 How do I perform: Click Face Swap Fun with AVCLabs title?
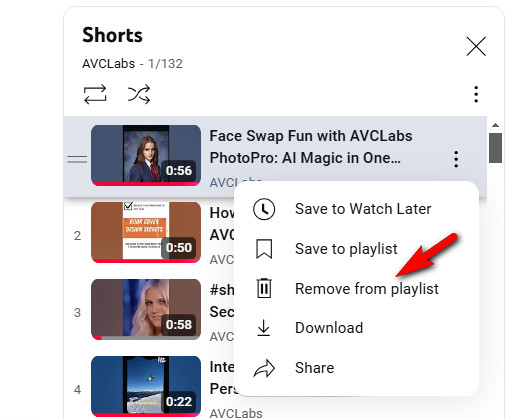(311, 147)
